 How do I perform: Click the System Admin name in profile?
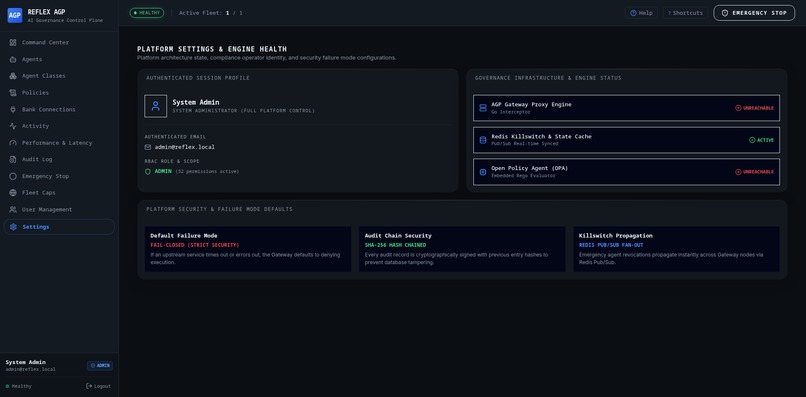195,102
